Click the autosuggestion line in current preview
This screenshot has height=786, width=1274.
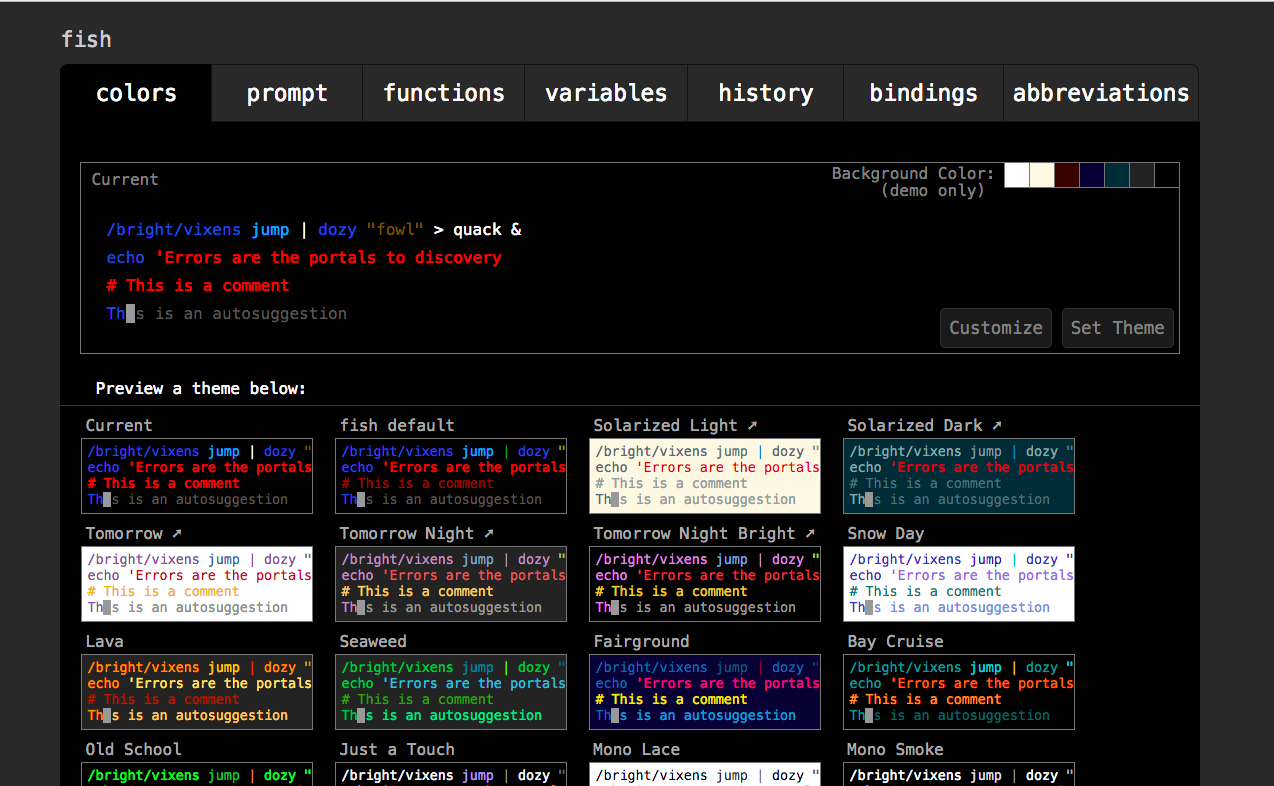click(x=227, y=314)
